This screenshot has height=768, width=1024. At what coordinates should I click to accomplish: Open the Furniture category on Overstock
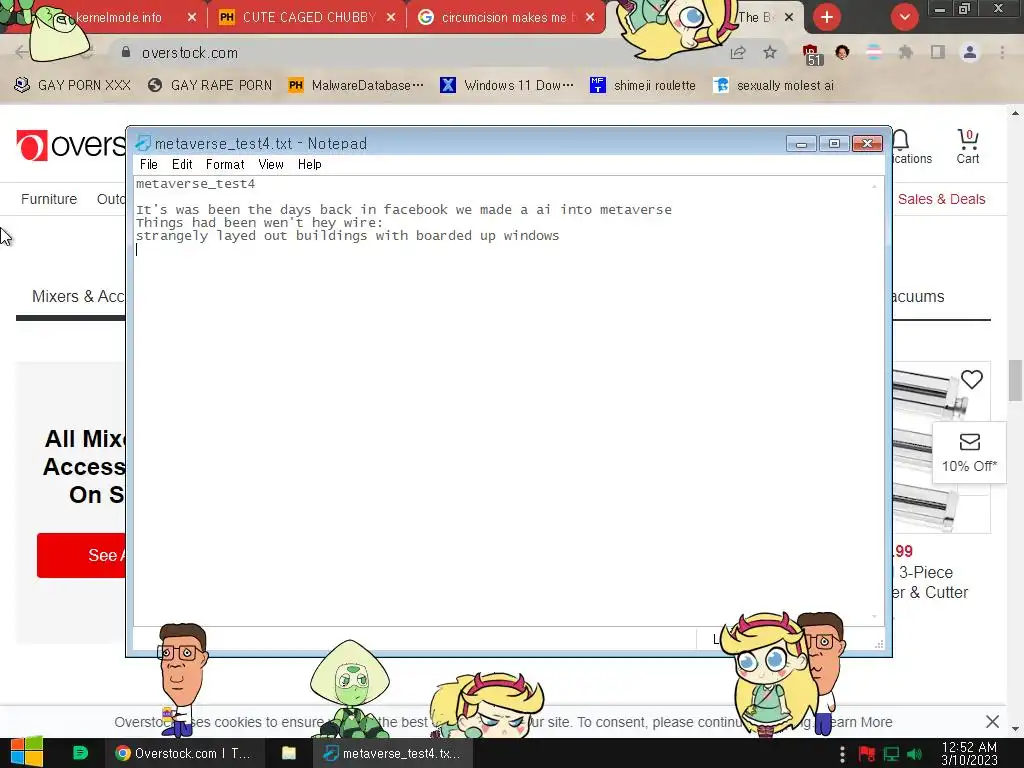pyautogui.click(x=49, y=199)
